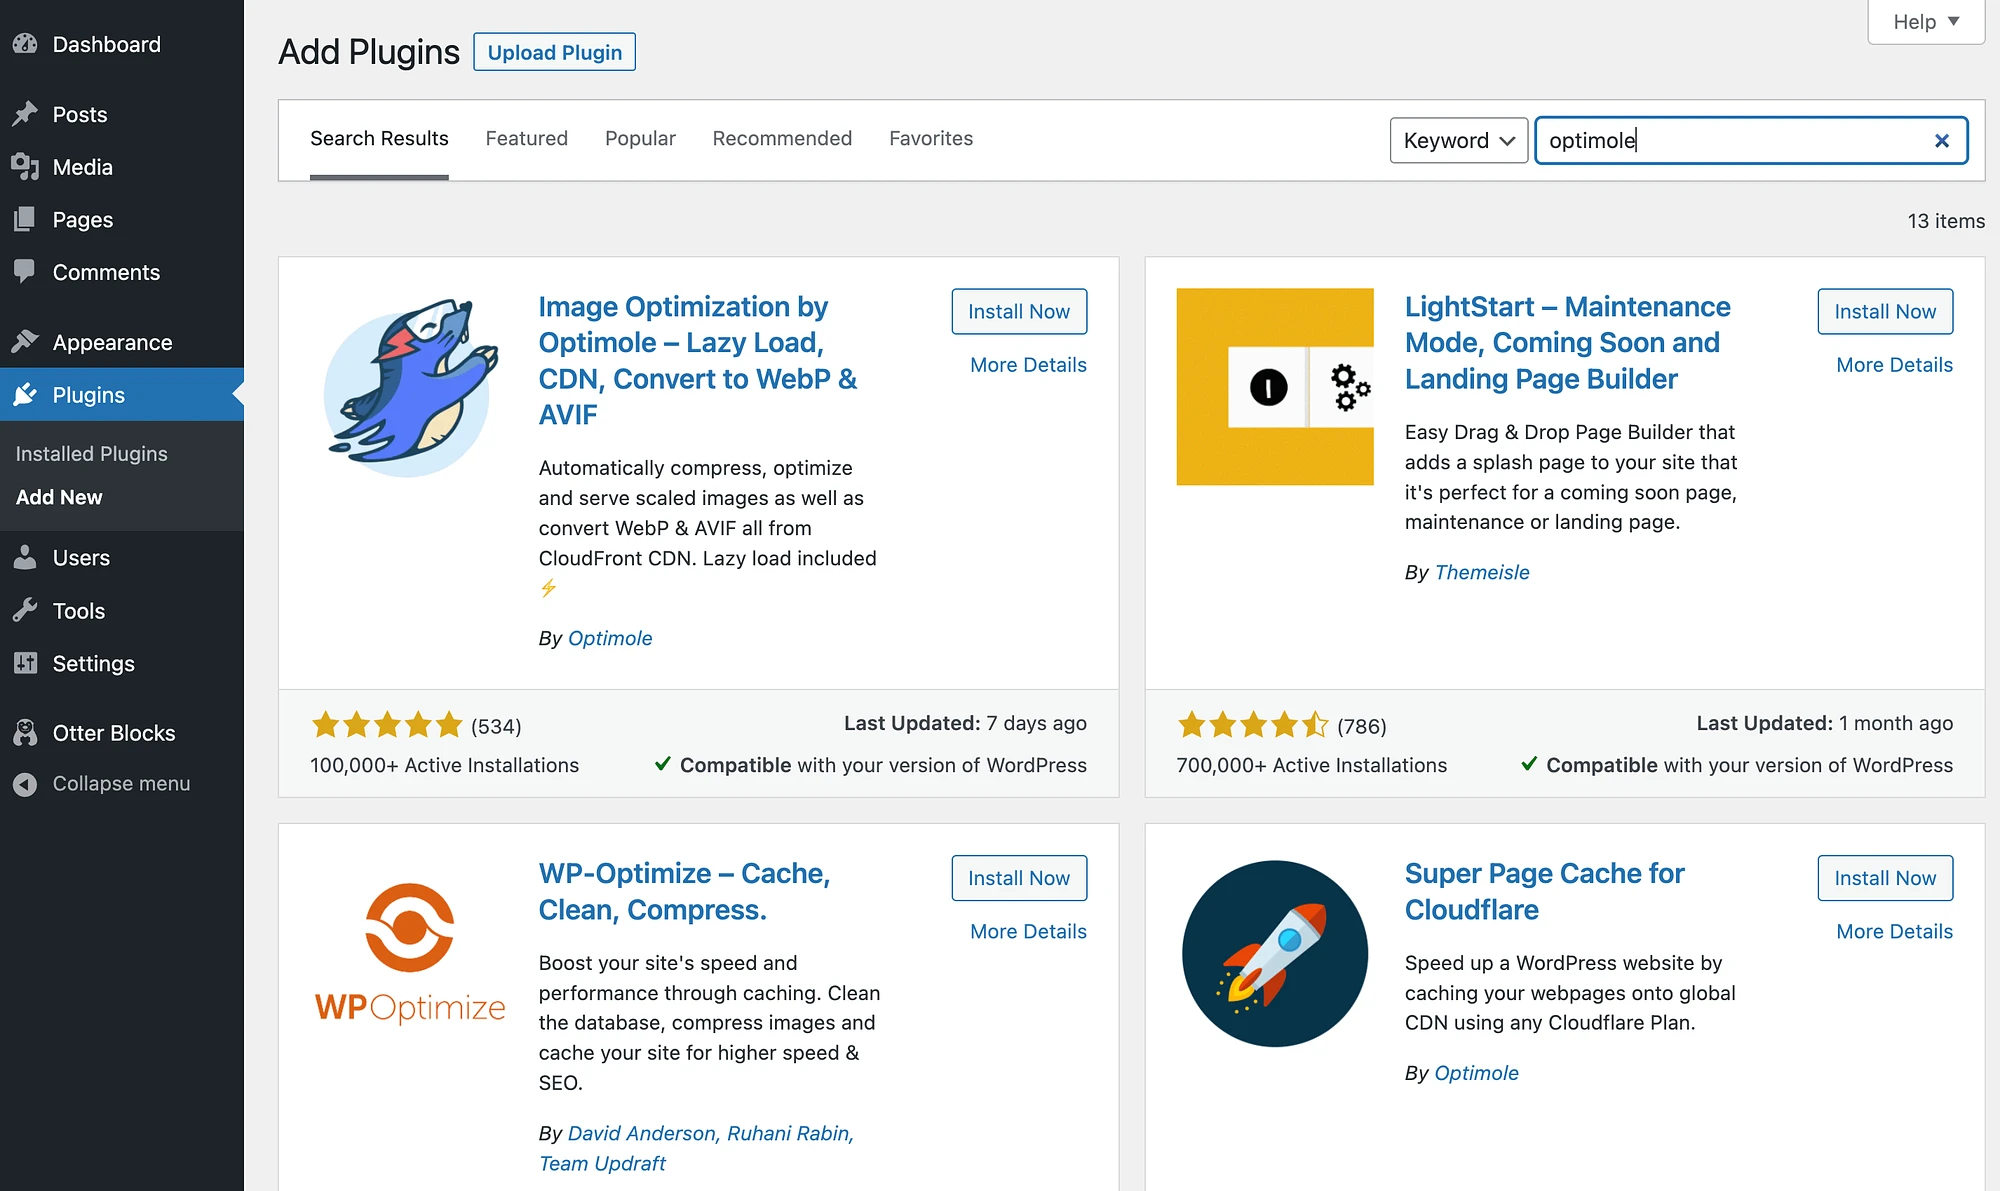The width and height of the screenshot is (2000, 1191).
Task: Click the Dashboard icon in sidebar
Action: [x=28, y=44]
